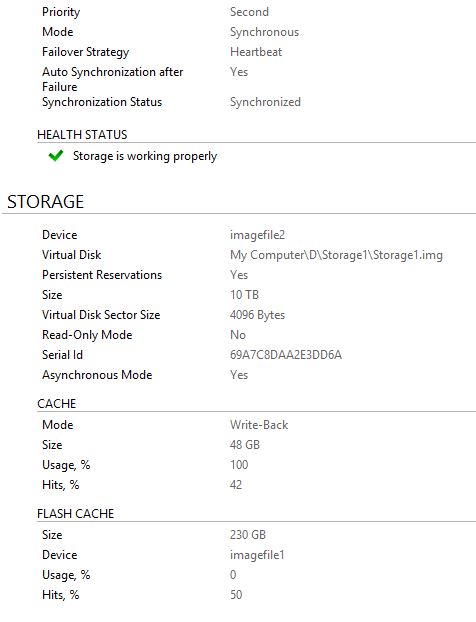Image resolution: width=476 pixels, height=622 pixels.
Task: Select the storage Size value 10 TB
Action: click(x=244, y=295)
